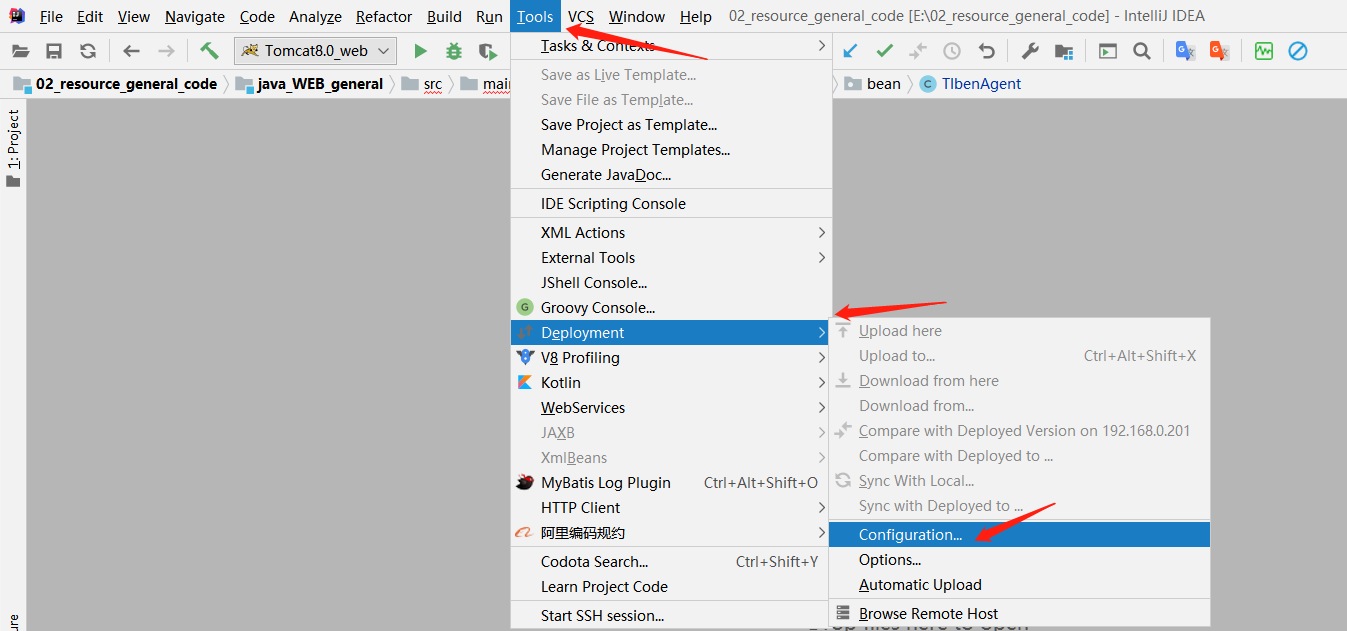This screenshot has width=1347, height=631.
Task: Open the Help menu
Action: point(696,17)
